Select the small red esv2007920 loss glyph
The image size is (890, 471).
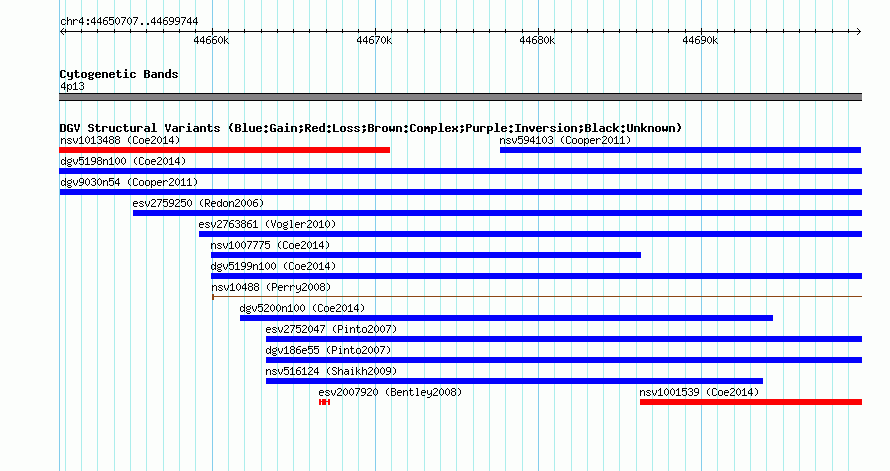coord(324,402)
